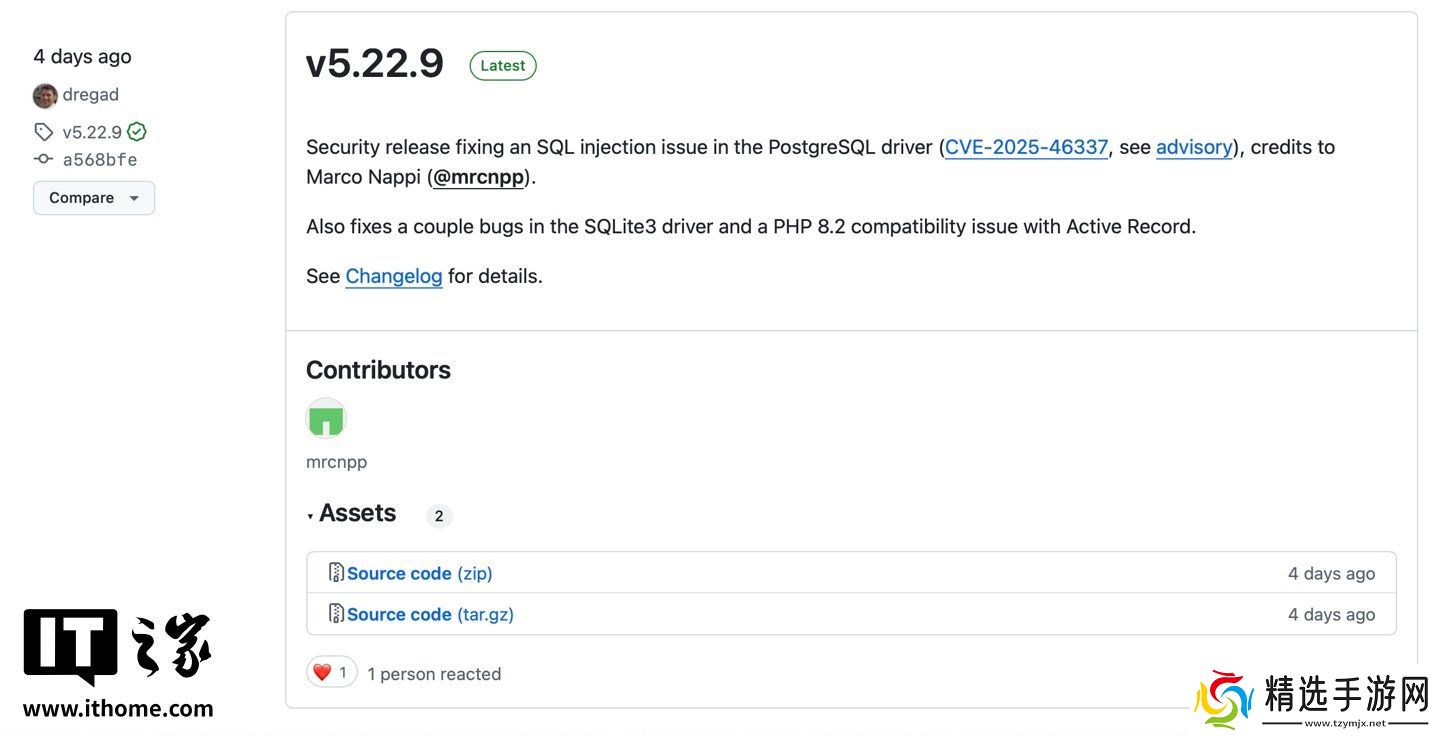Collapse the Assets section triangle
This screenshot has width=1440, height=736.
pyautogui.click(x=311, y=516)
